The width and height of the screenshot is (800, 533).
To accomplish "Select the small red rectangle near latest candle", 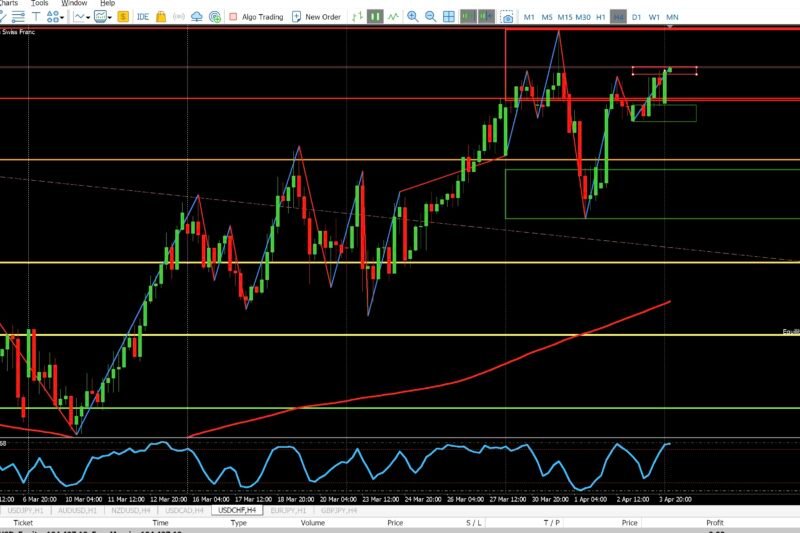I will click(x=664, y=70).
